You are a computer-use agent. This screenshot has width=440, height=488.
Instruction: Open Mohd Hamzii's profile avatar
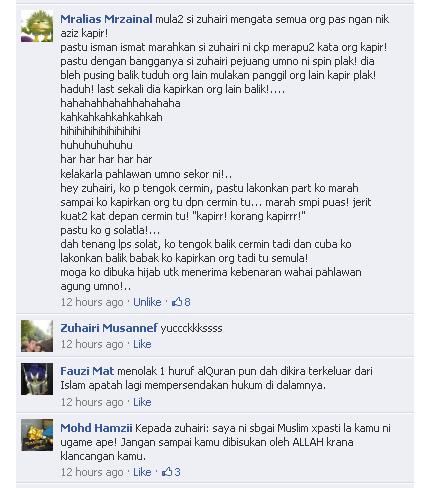click(x=37, y=435)
